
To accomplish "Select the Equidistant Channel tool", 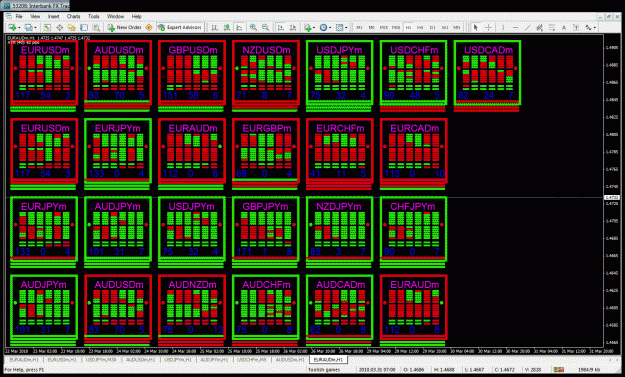I will [540, 27].
